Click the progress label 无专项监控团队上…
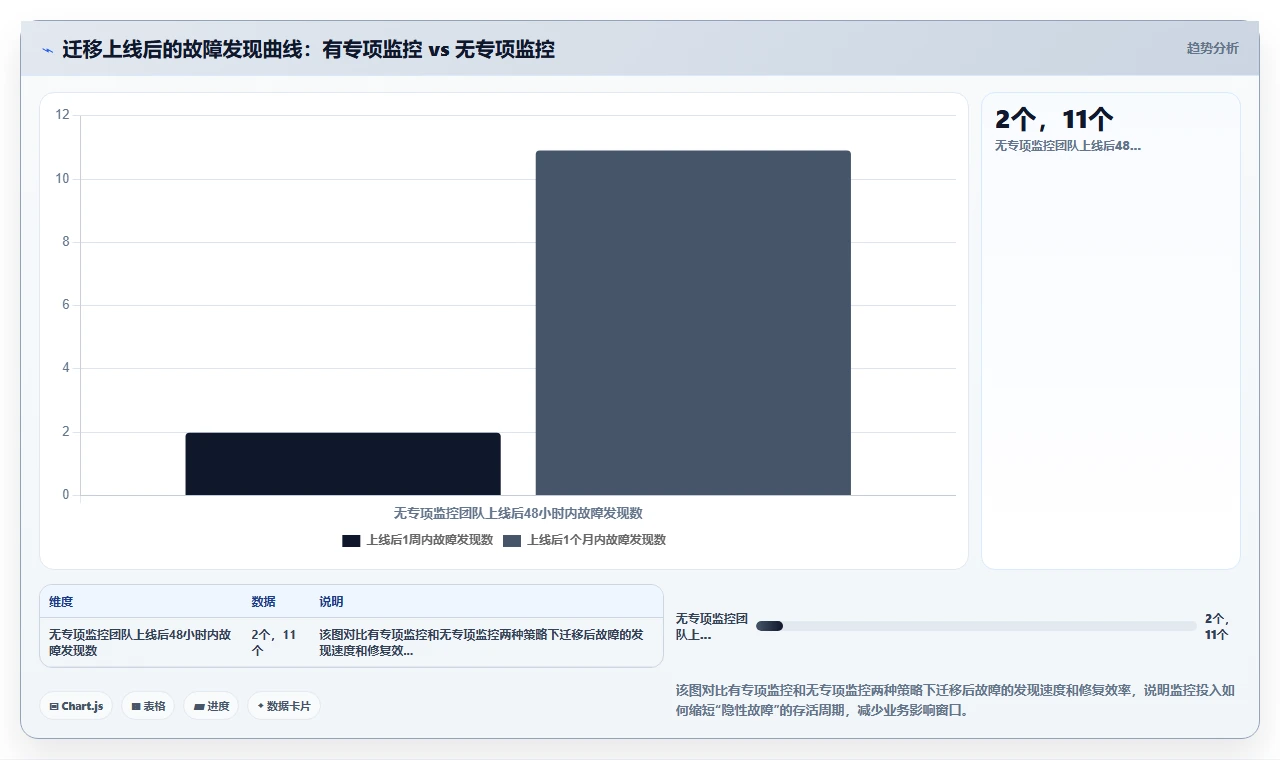Viewport: 1280px width, 760px height. coord(711,626)
